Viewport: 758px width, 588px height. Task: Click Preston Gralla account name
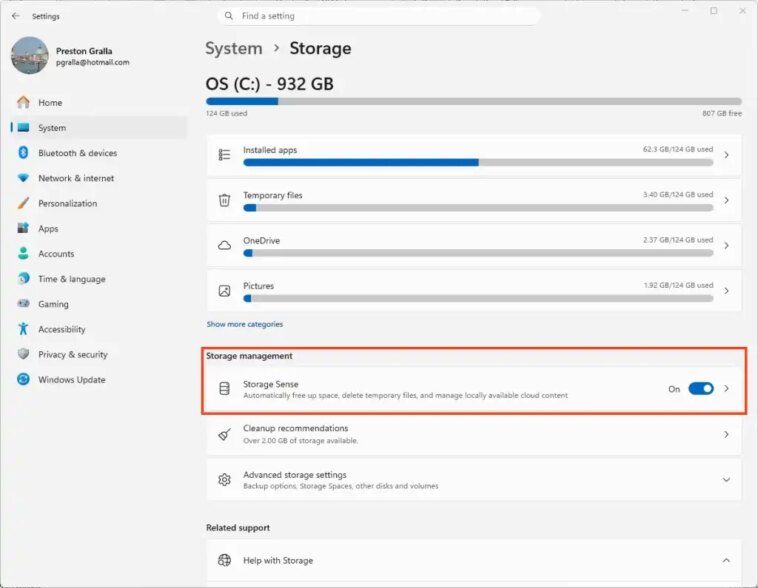(84, 51)
